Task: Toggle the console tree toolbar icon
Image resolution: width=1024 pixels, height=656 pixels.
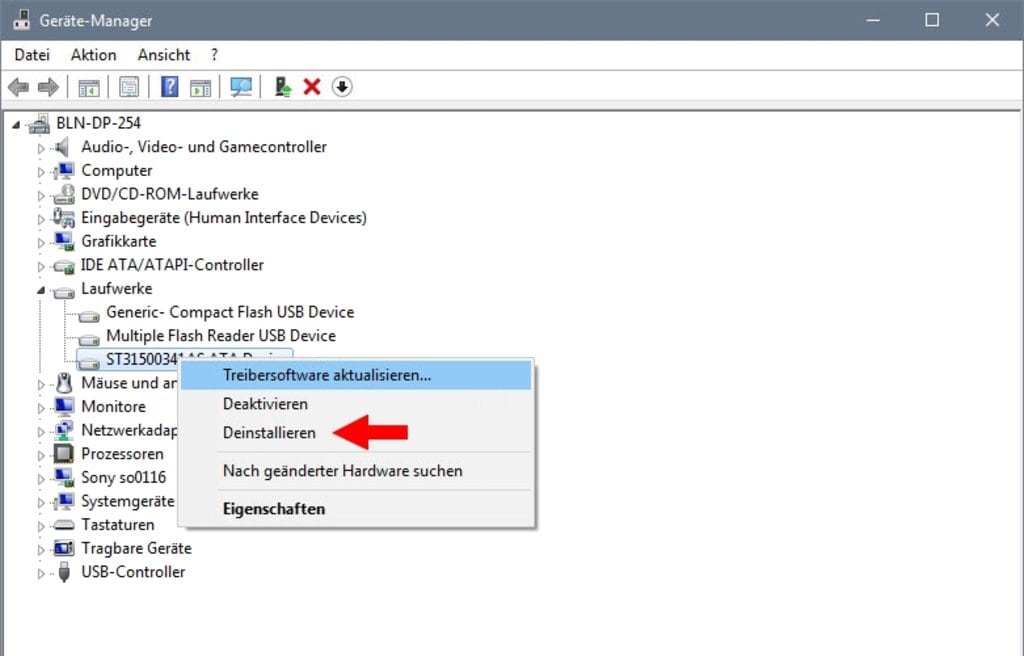Action: [x=89, y=87]
